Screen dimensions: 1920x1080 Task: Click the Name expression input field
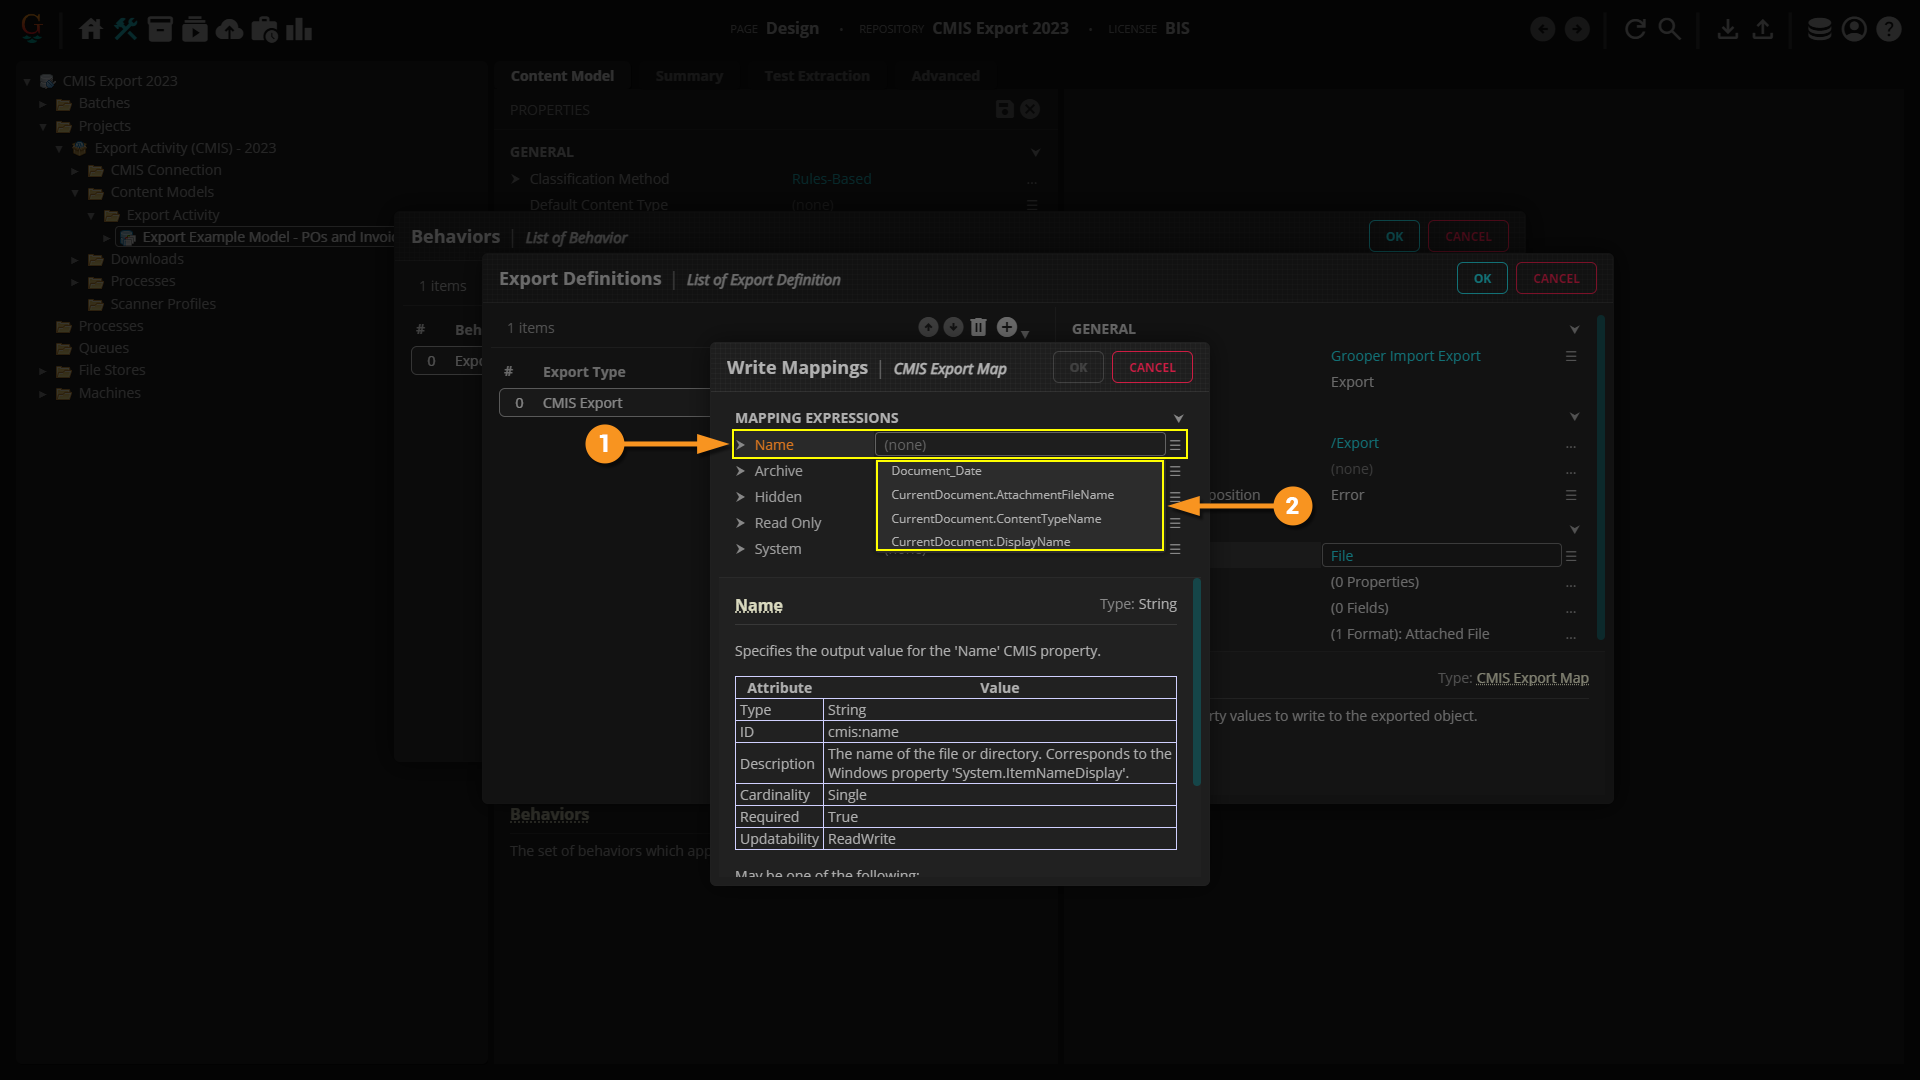[x=1020, y=445]
